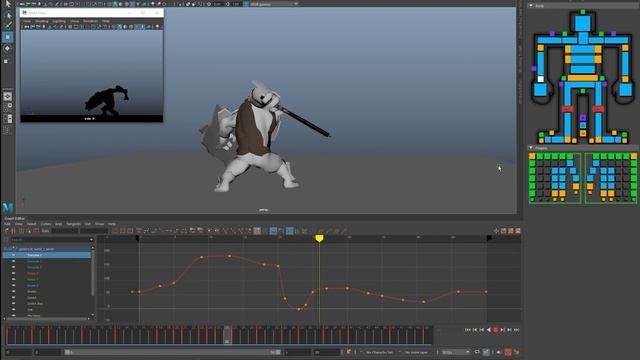This screenshot has height=360, width=640.
Task: Choose the Lattice Deform Keys tool
Action: click(22, 231)
